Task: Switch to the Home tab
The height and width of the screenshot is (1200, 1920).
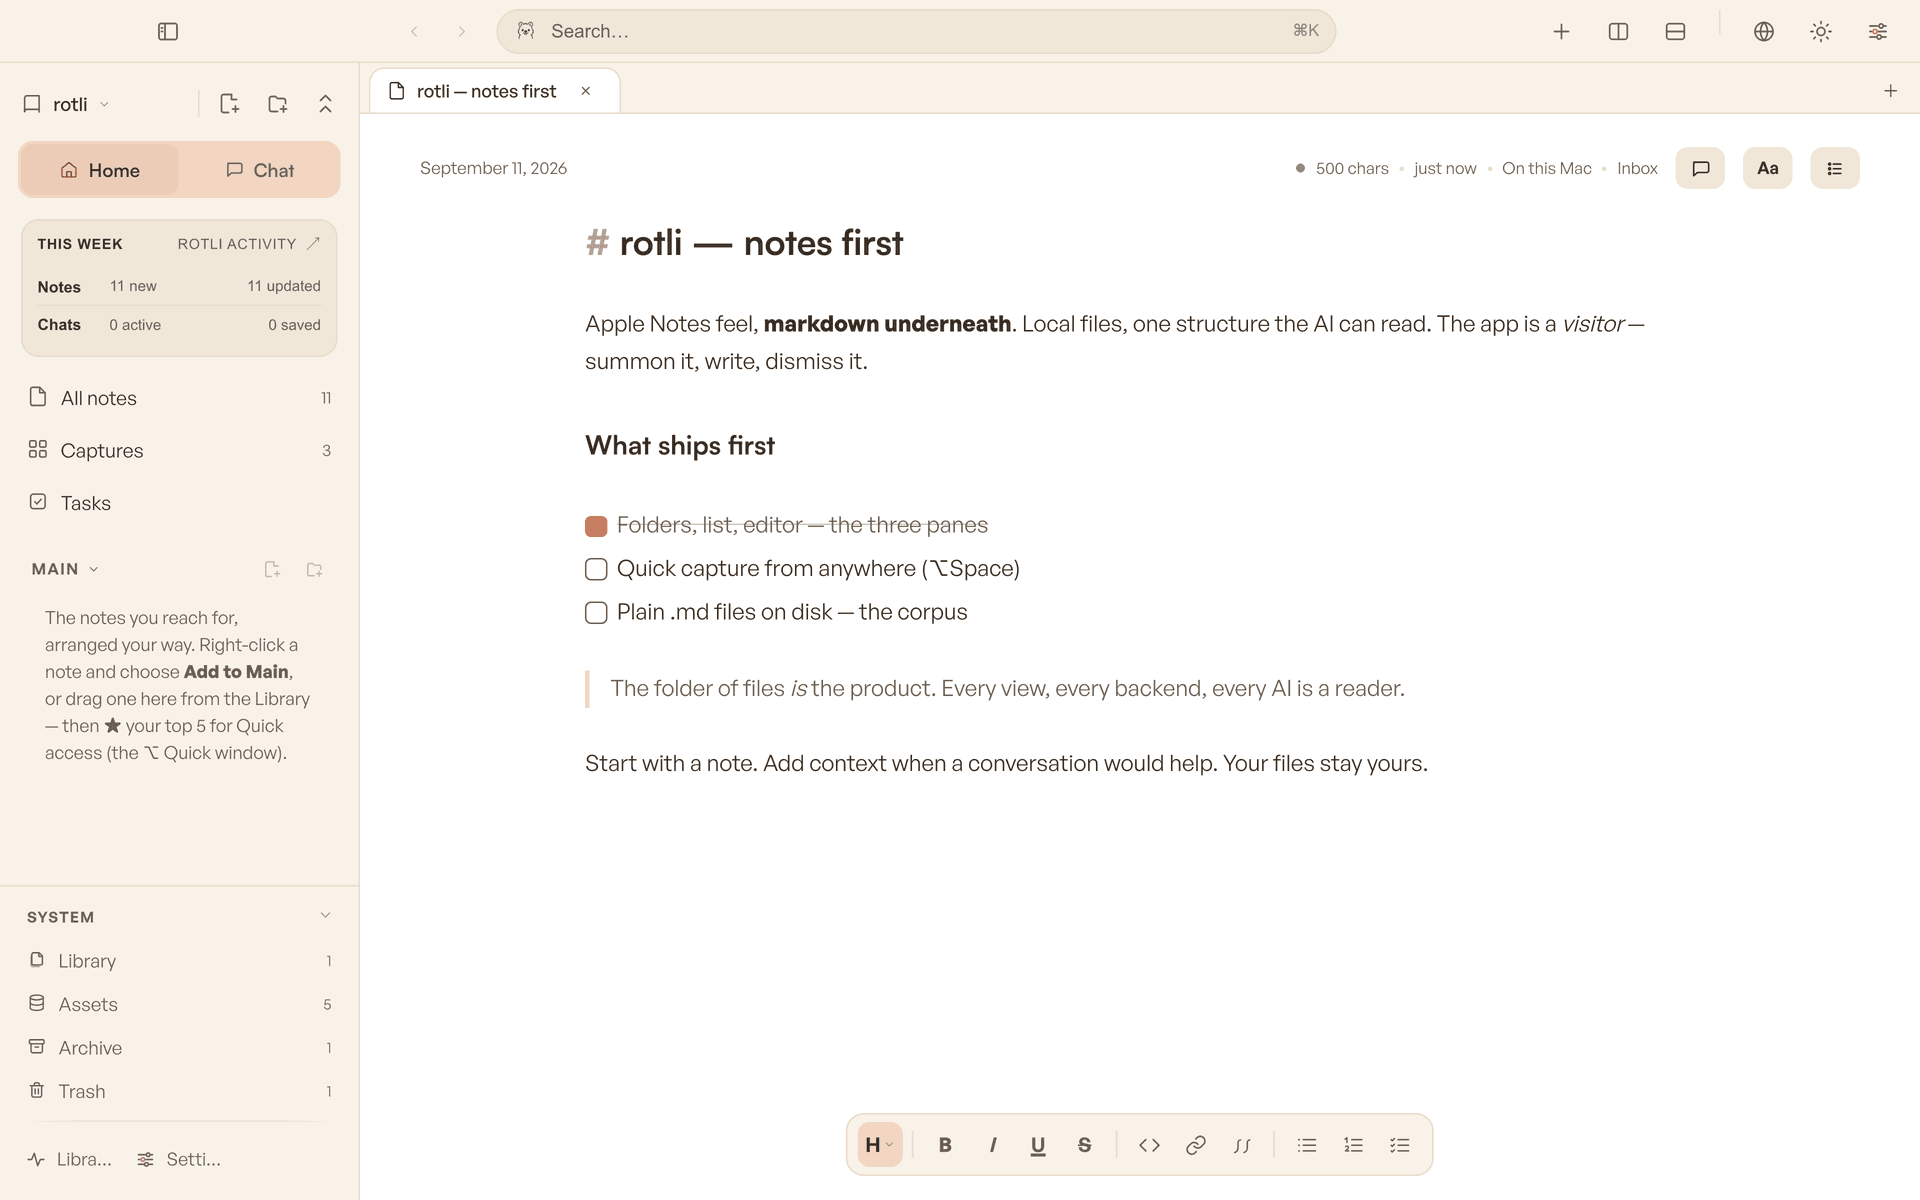Action: tap(99, 170)
